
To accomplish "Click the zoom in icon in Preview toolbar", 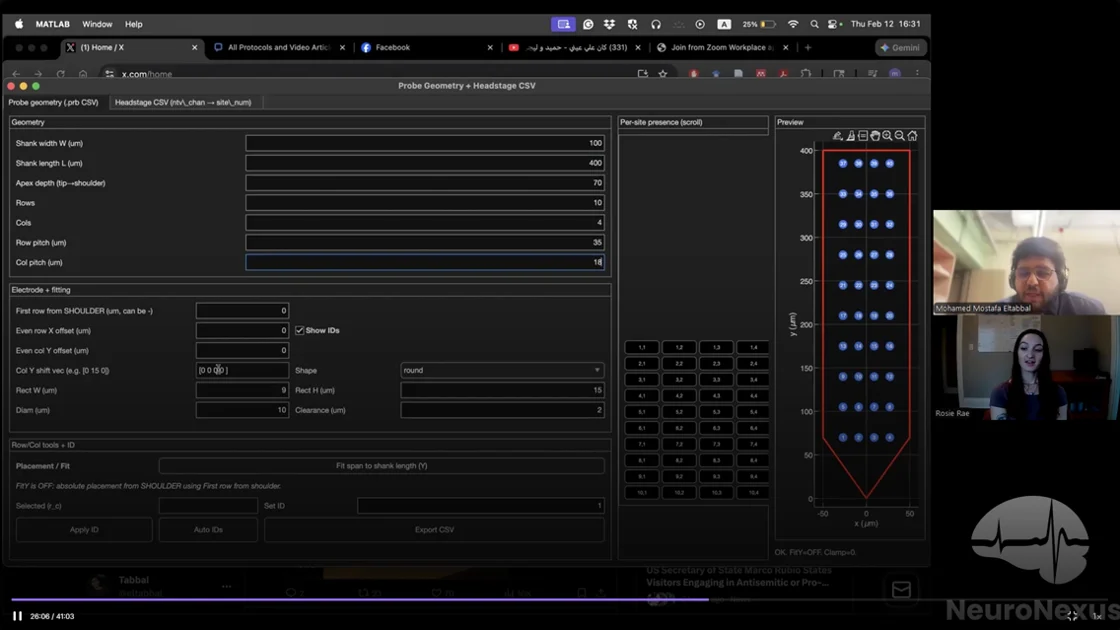I will tap(887, 136).
